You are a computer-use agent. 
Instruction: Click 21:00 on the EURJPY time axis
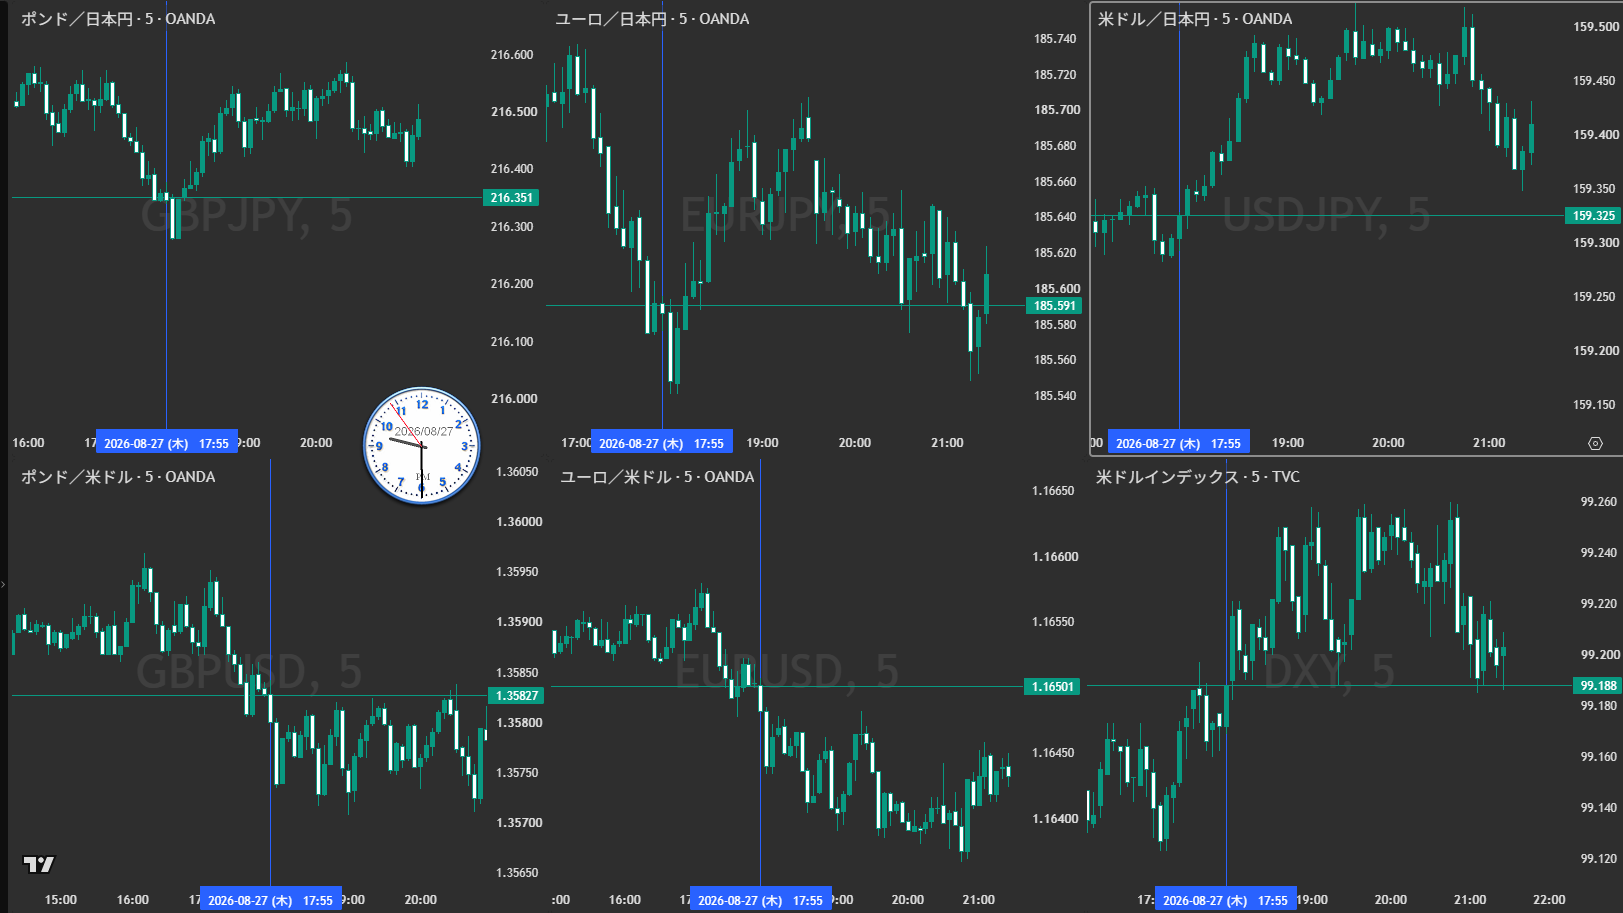(x=947, y=443)
